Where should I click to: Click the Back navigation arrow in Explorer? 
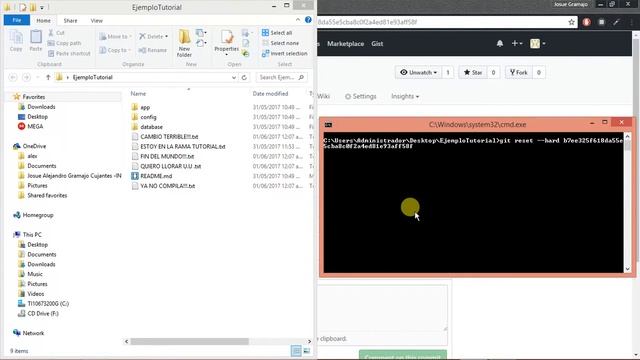13,77
